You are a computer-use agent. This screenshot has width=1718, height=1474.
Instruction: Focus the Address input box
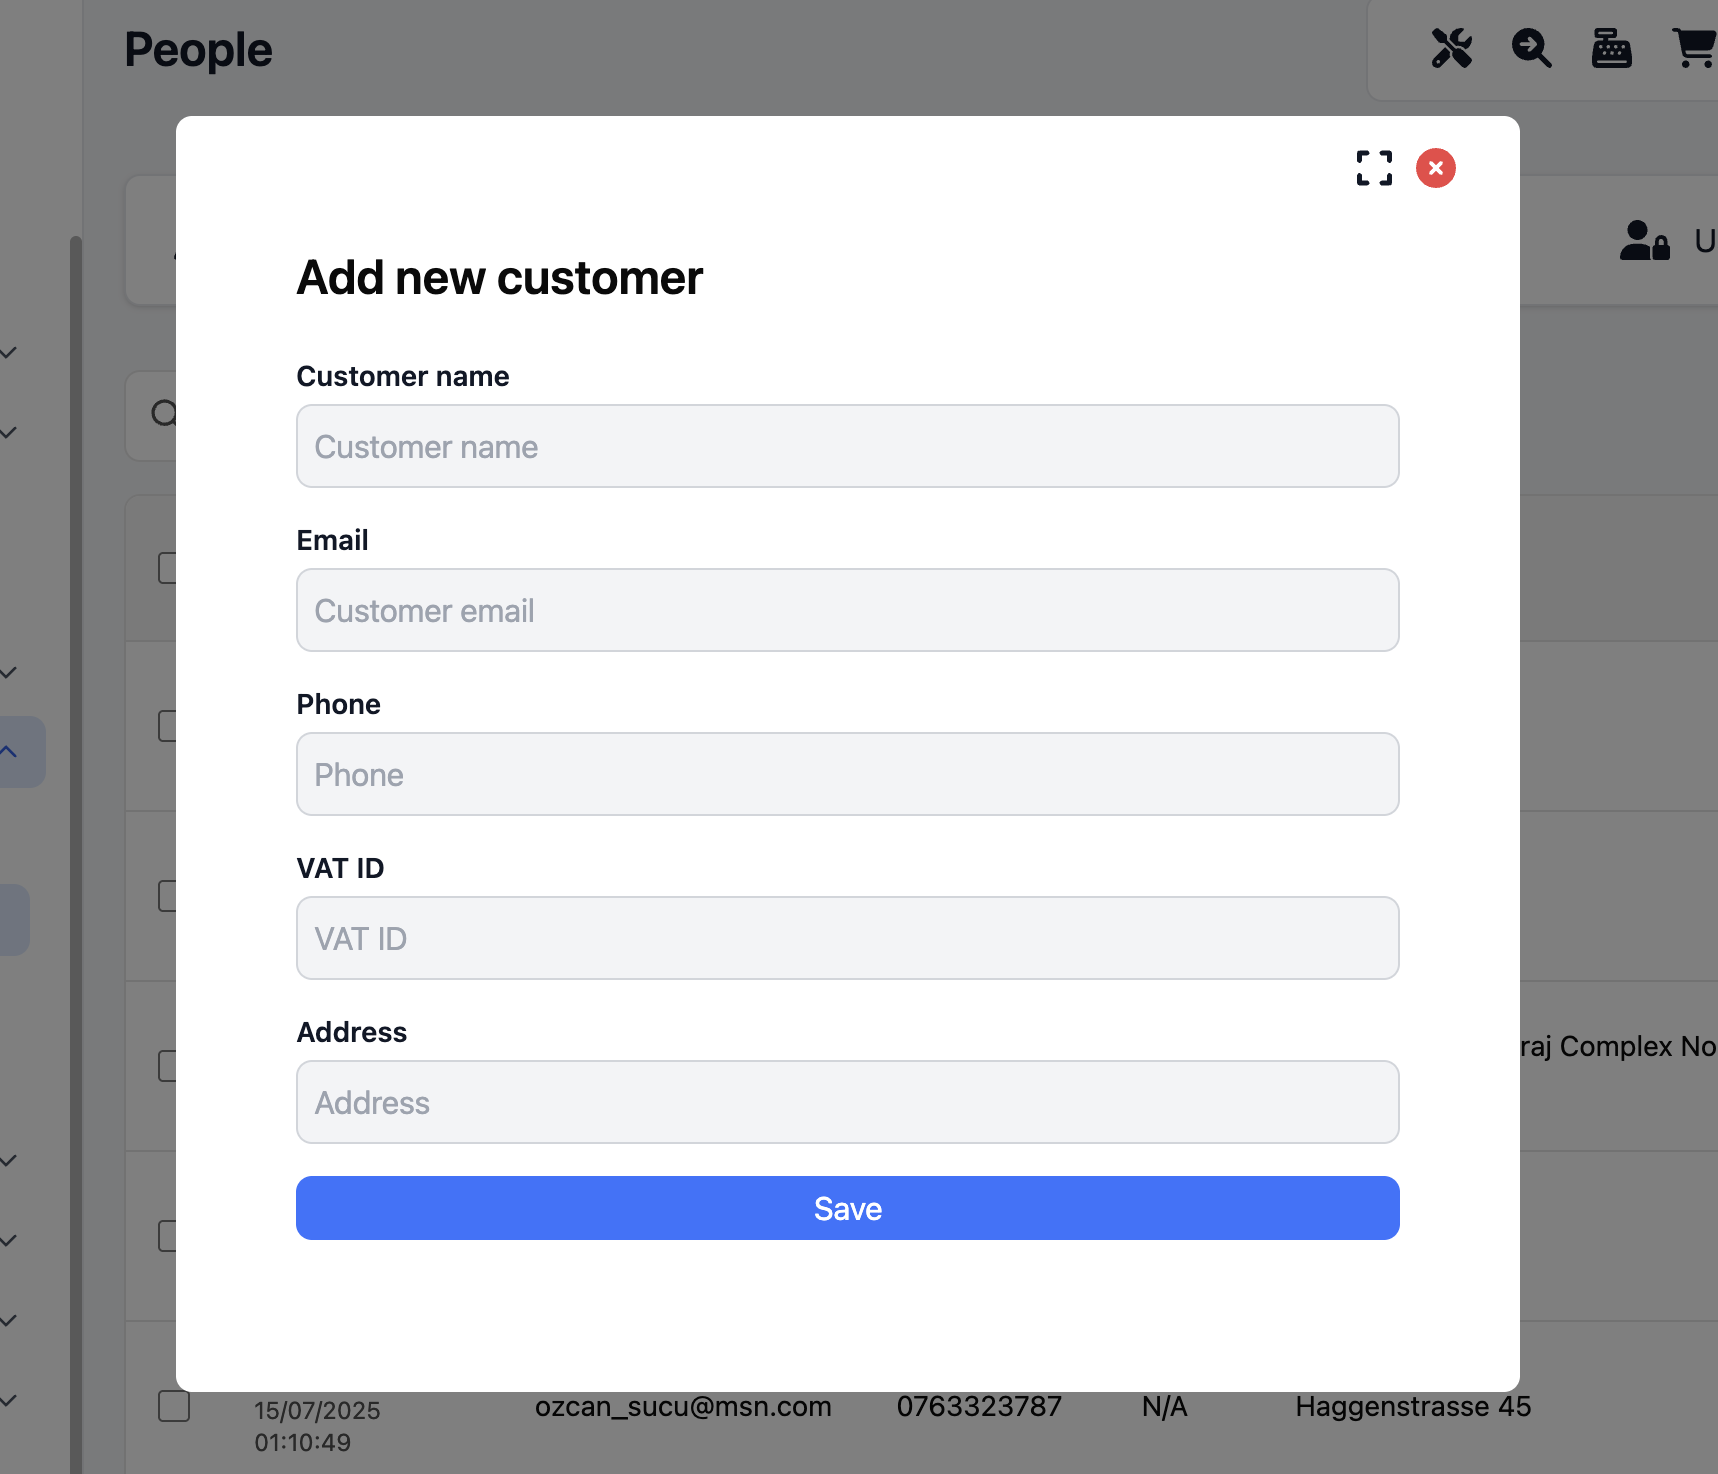847,1102
